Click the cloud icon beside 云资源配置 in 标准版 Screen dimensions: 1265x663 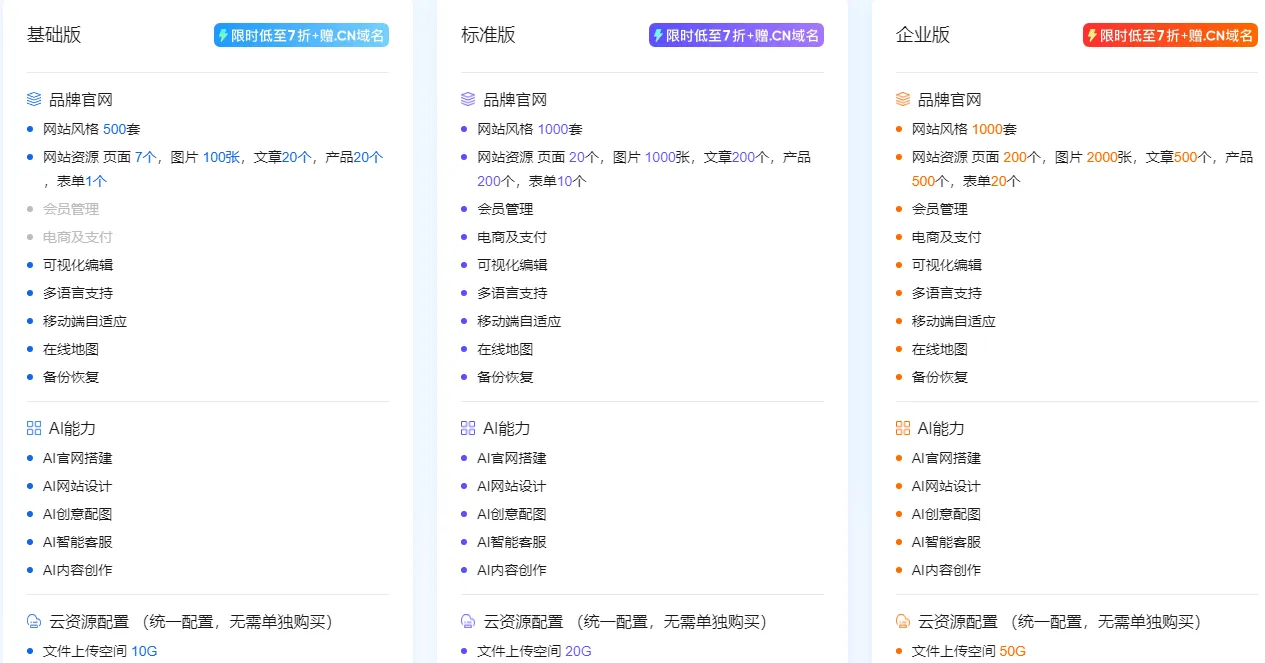467,621
